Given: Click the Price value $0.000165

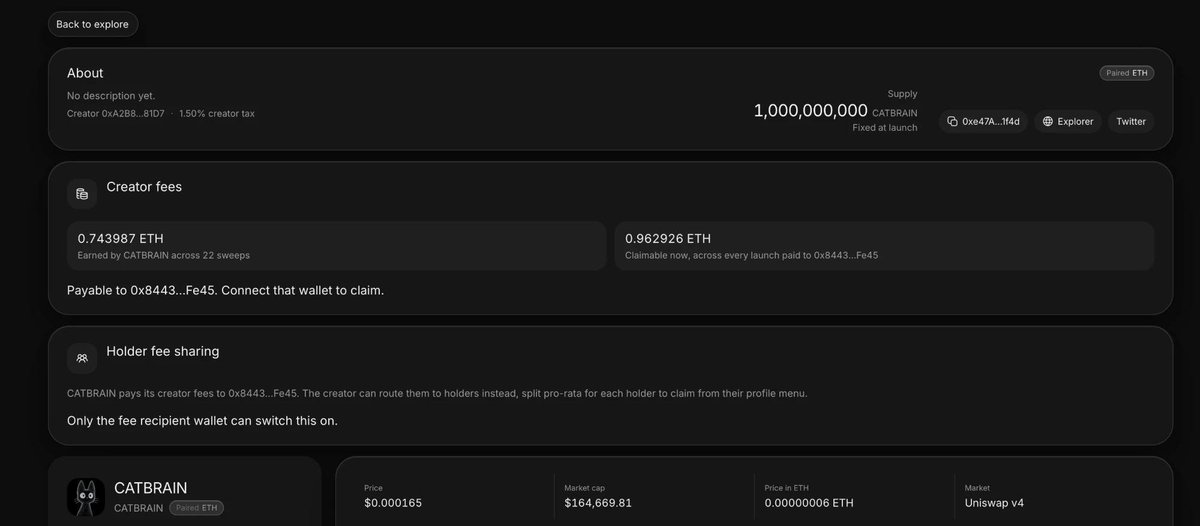Looking at the screenshot, I should [x=393, y=503].
